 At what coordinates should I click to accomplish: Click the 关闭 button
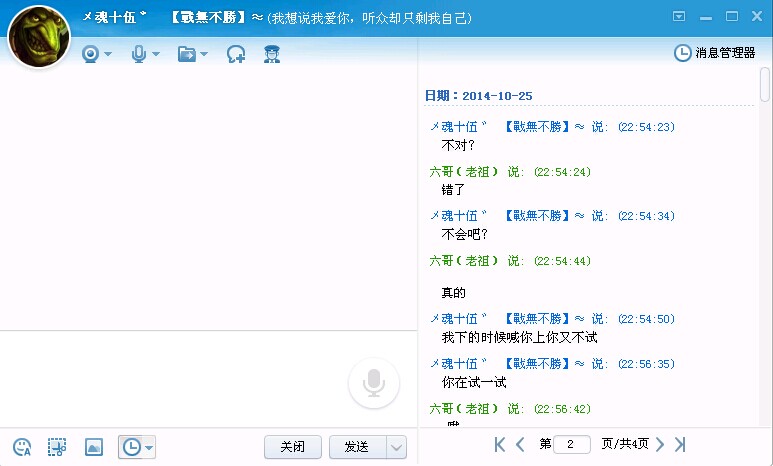pos(292,447)
